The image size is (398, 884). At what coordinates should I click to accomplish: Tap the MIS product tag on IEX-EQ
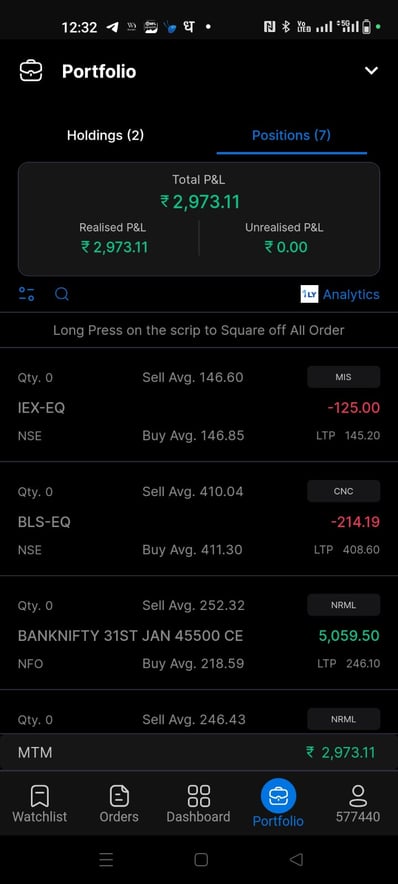(x=343, y=377)
